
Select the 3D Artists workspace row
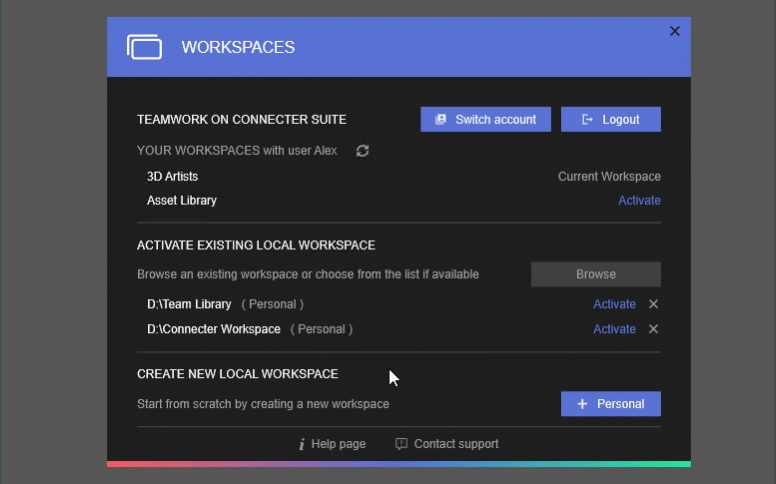pos(398,177)
